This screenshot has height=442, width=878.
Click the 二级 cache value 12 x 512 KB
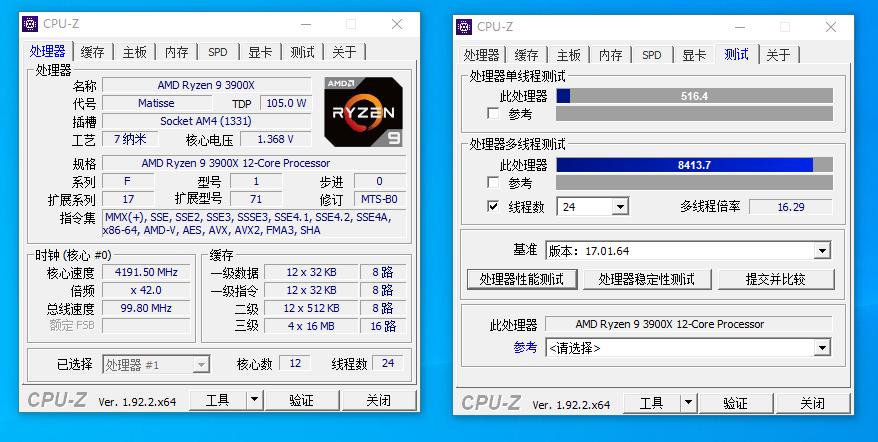311,308
